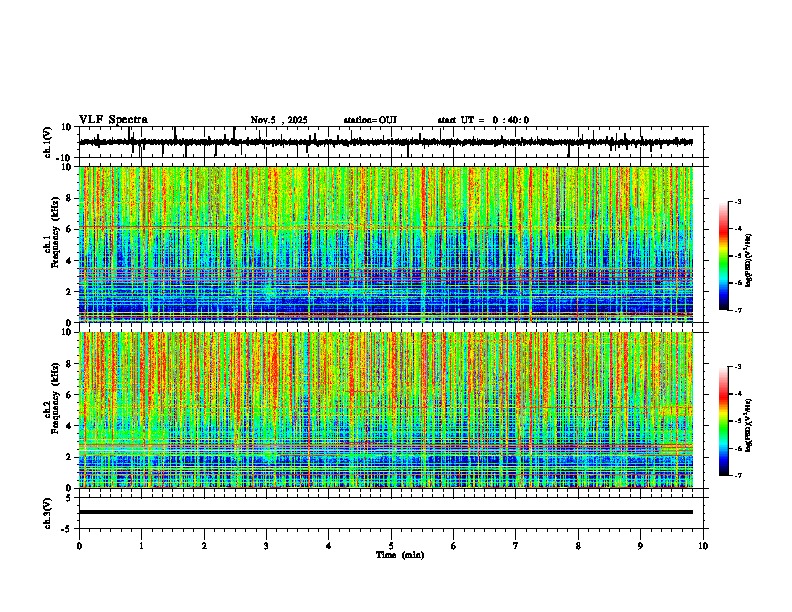Click the thick black ch.3 trace line

pyautogui.click(x=386, y=512)
